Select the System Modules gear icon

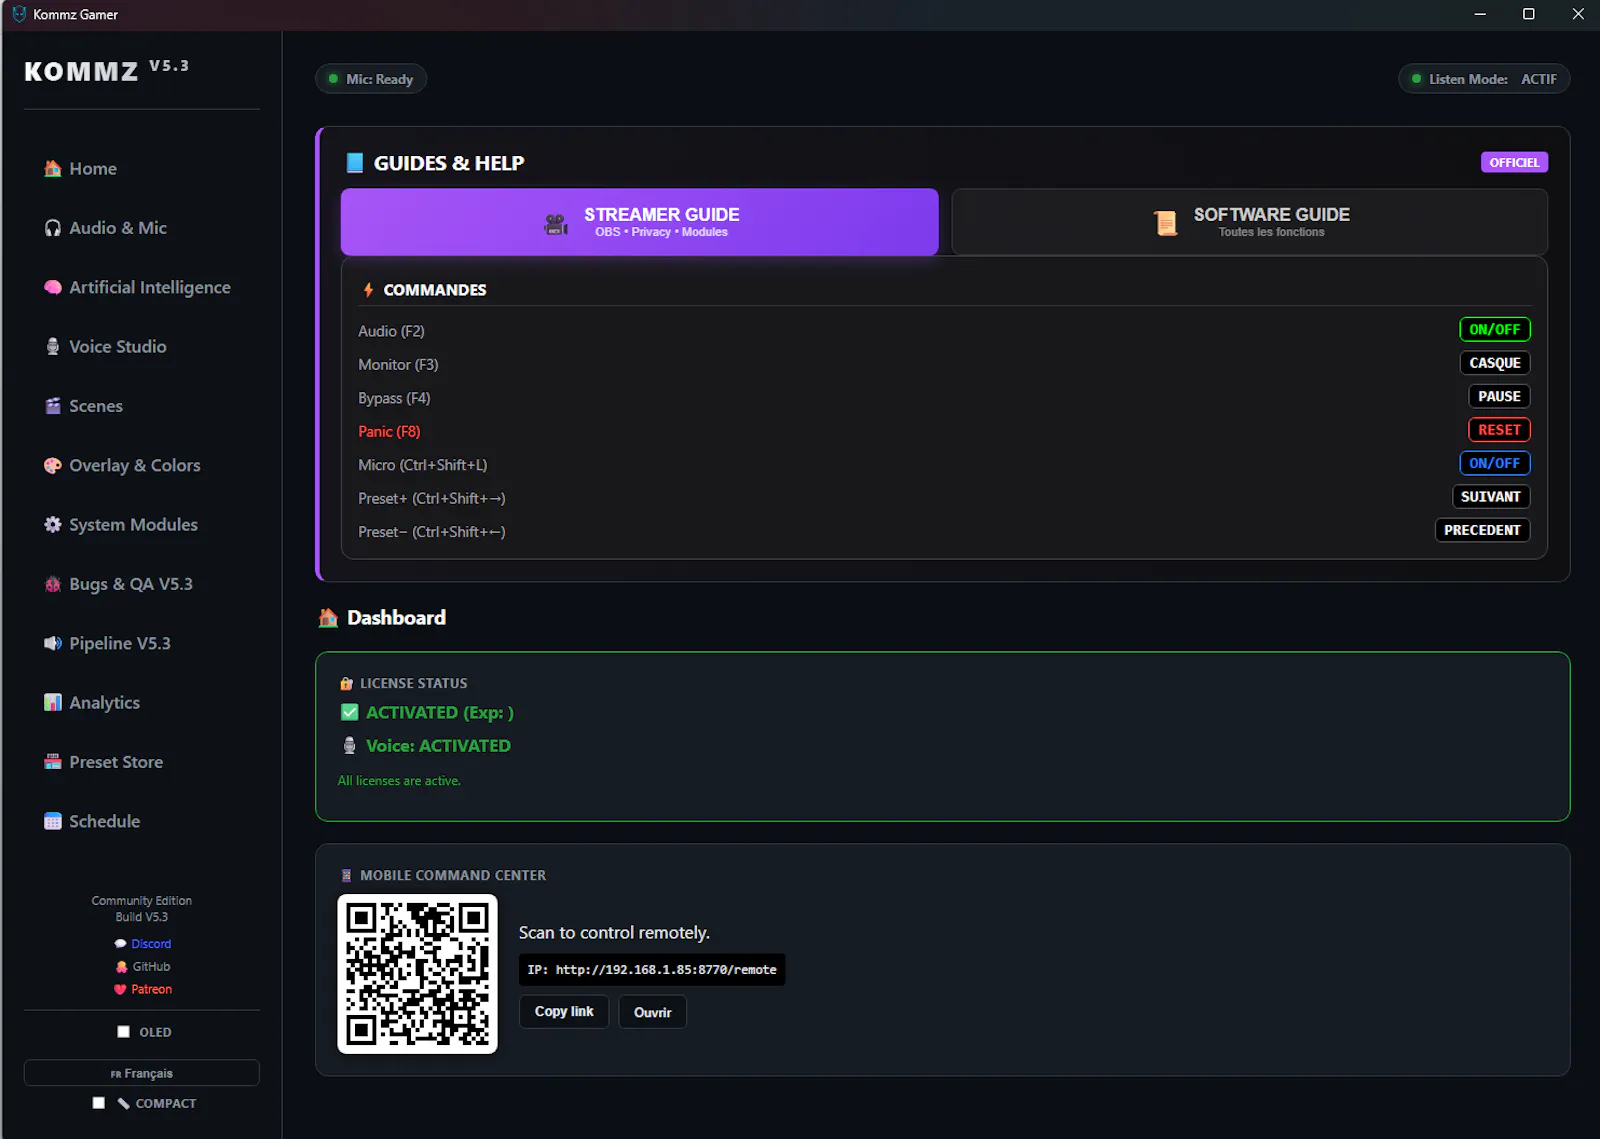(x=53, y=525)
